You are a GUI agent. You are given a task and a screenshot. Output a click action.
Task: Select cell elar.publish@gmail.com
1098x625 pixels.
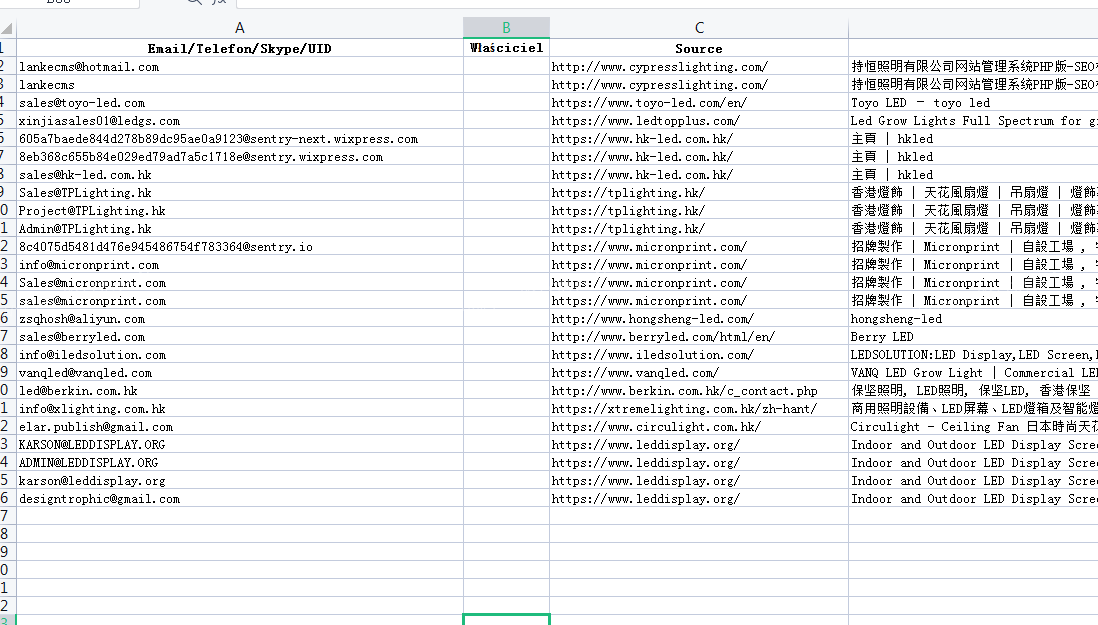click(239, 427)
